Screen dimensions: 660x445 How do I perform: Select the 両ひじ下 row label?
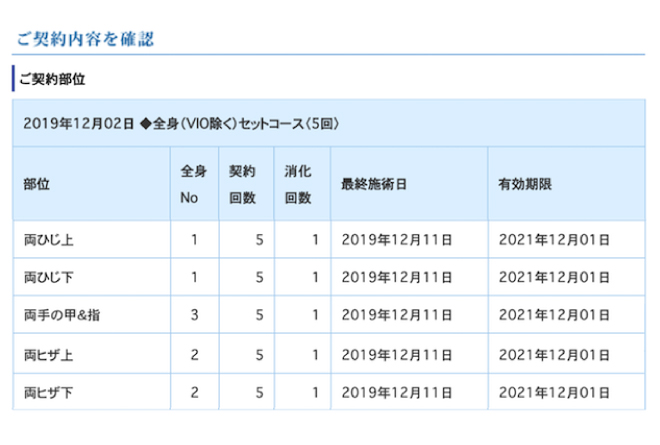49,277
